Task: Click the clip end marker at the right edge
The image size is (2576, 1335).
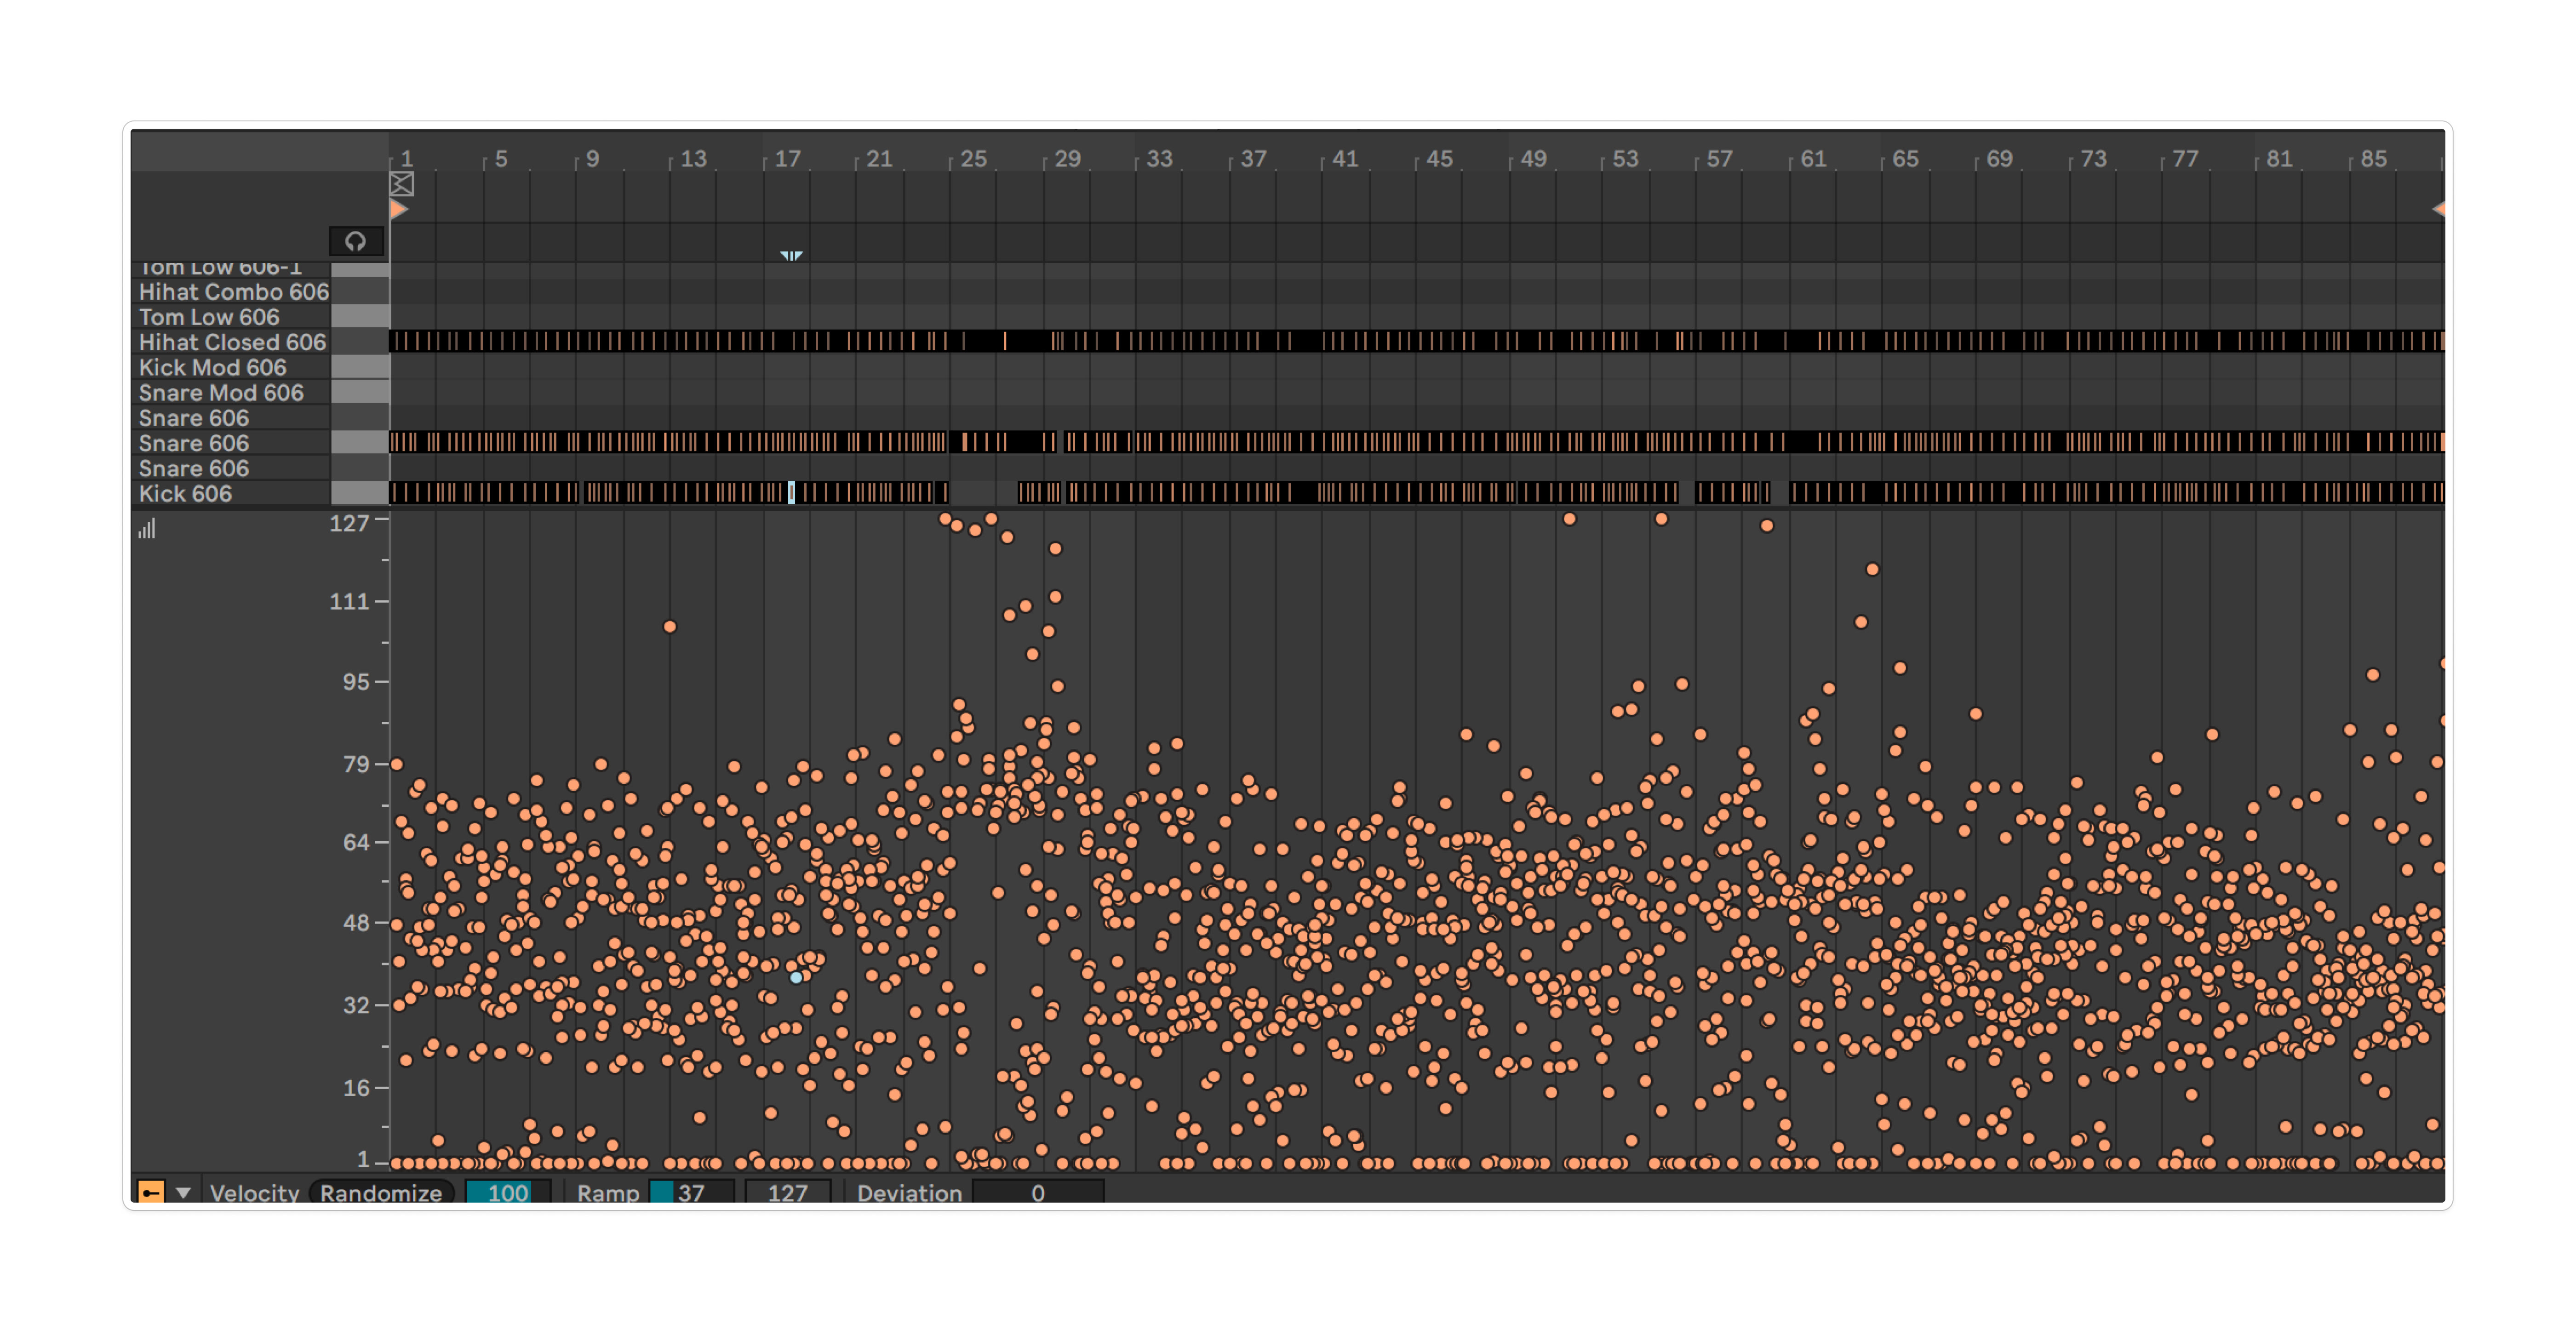Action: (x=2439, y=209)
